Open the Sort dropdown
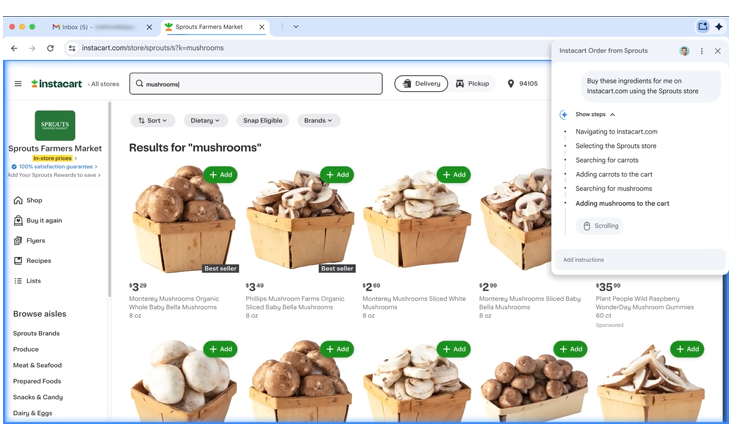 [x=153, y=121]
